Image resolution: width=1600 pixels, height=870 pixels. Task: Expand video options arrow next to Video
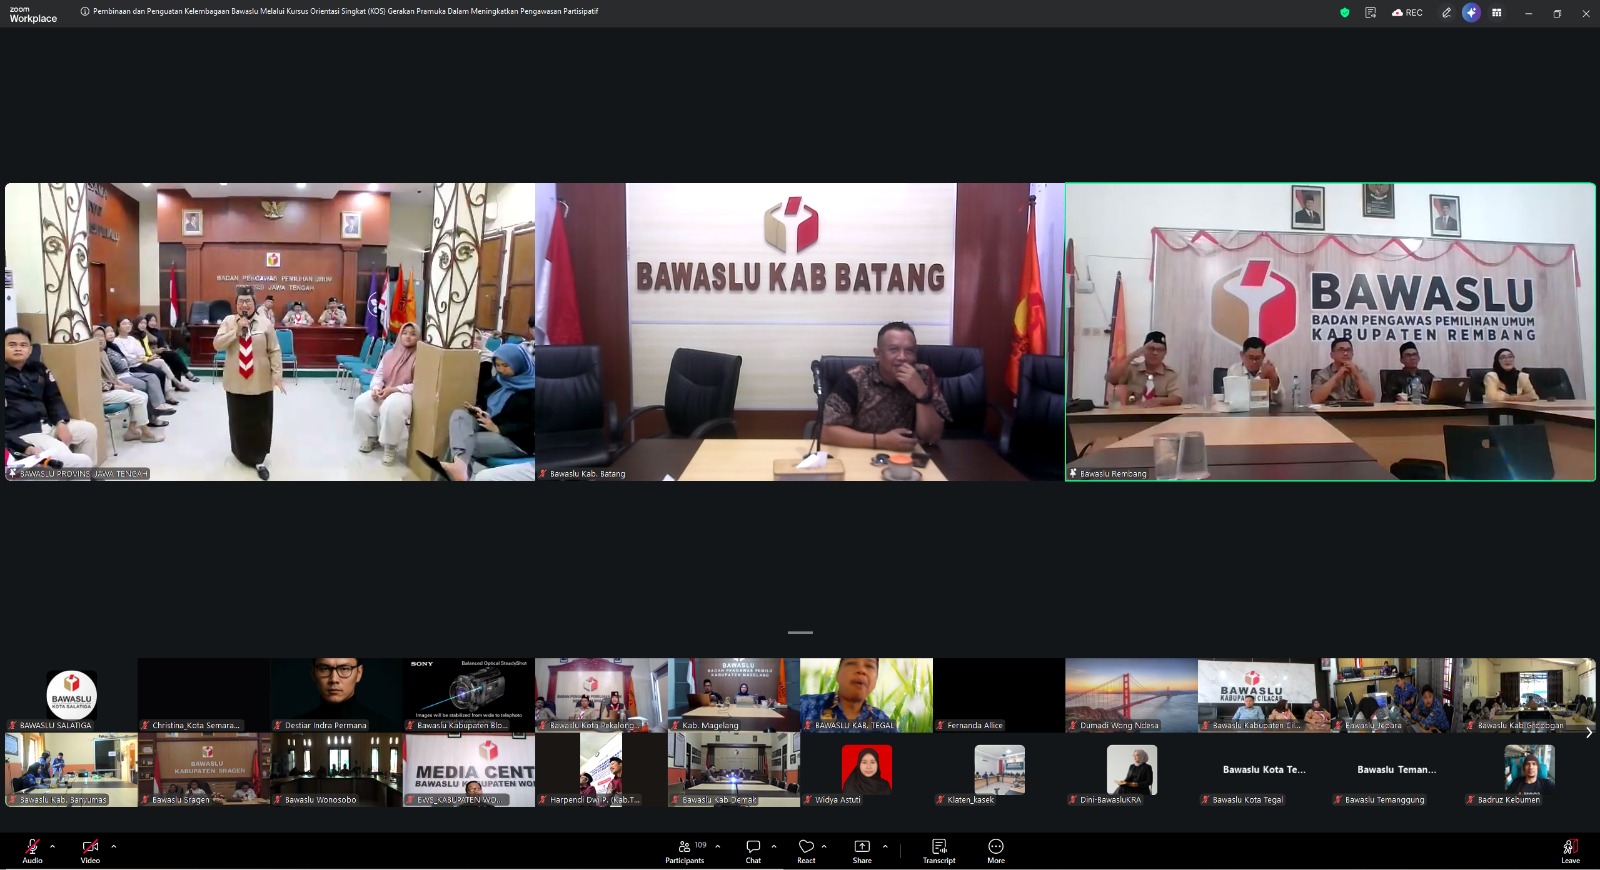pos(113,846)
